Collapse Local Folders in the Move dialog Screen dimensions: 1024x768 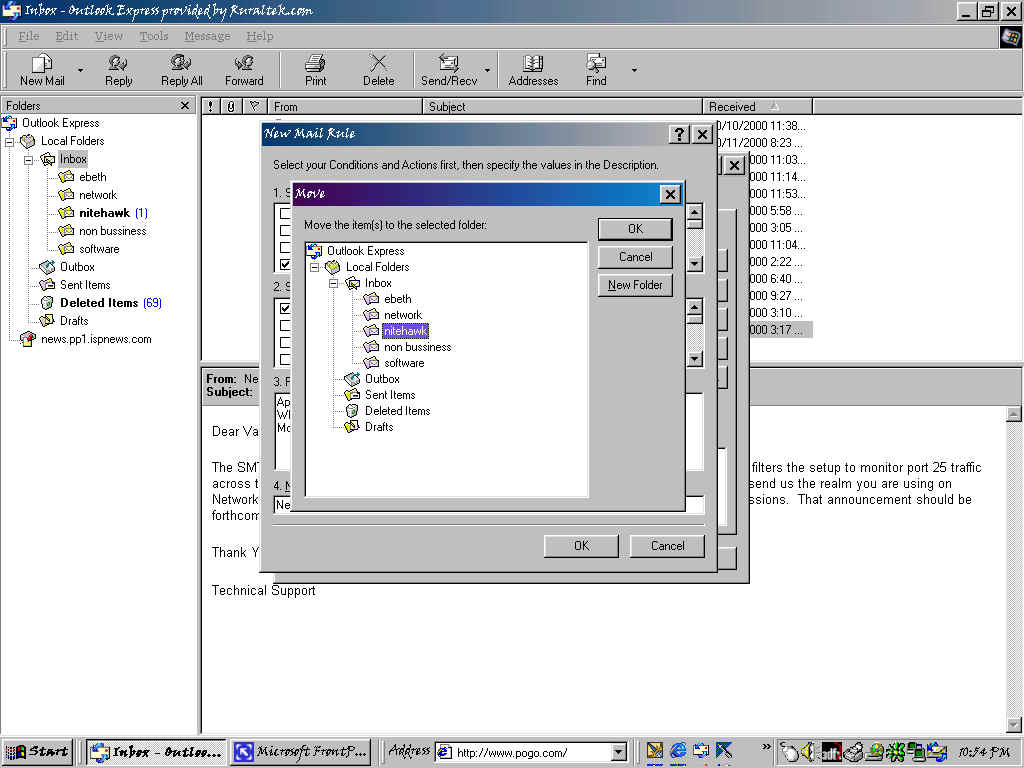(x=314, y=267)
